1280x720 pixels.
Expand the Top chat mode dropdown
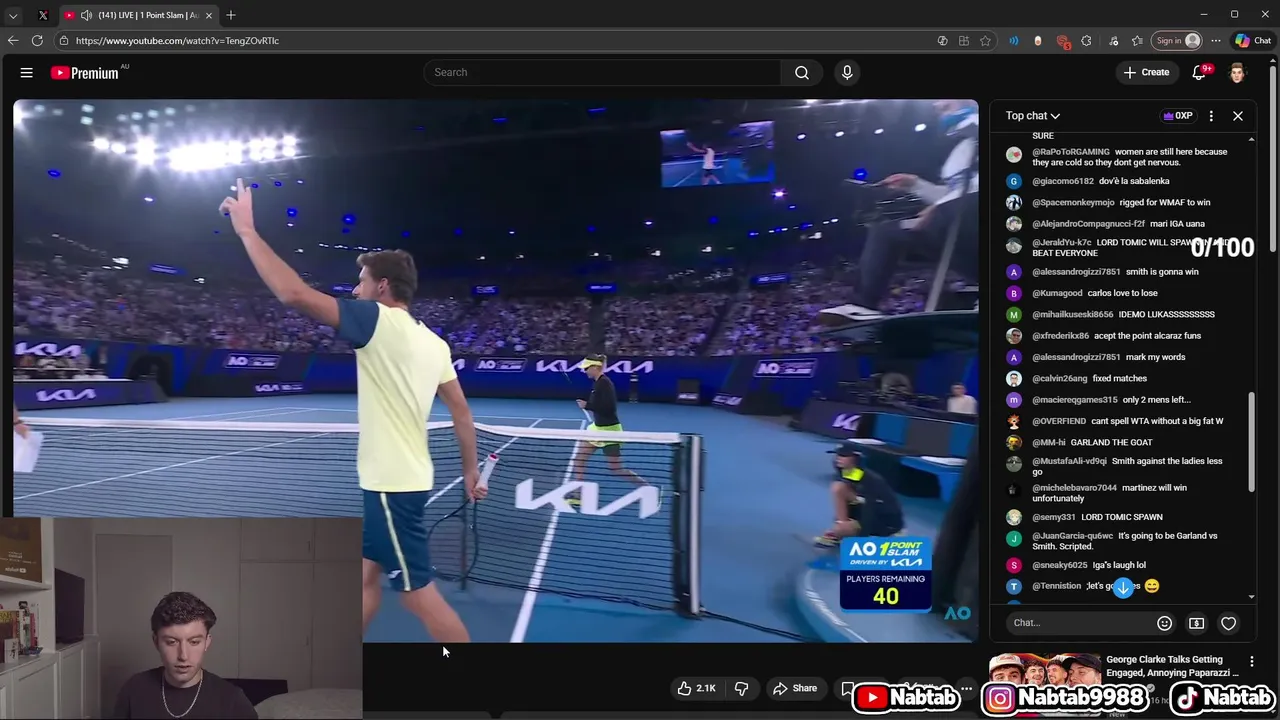(1033, 116)
